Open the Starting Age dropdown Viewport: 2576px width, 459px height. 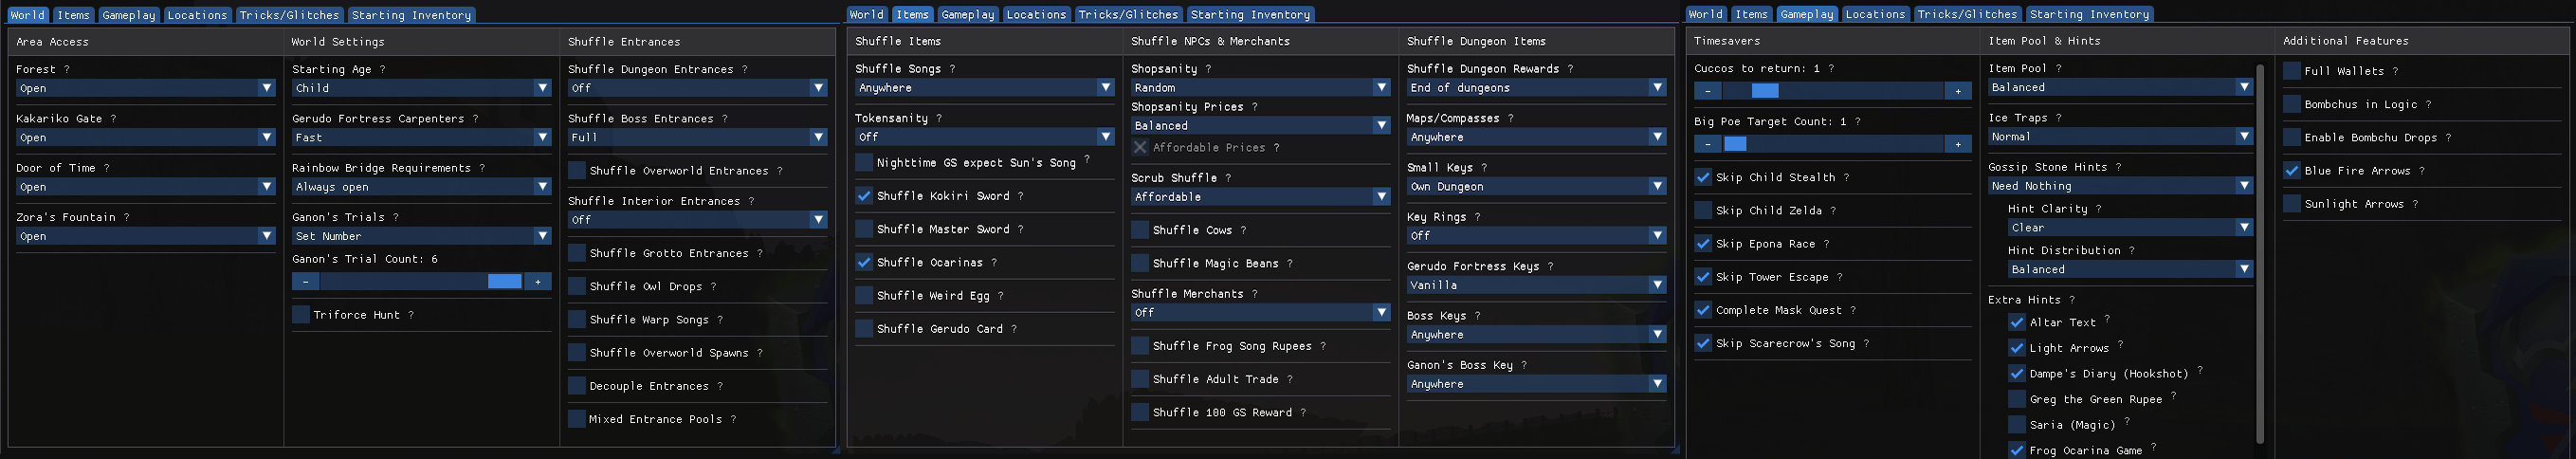[421, 88]
